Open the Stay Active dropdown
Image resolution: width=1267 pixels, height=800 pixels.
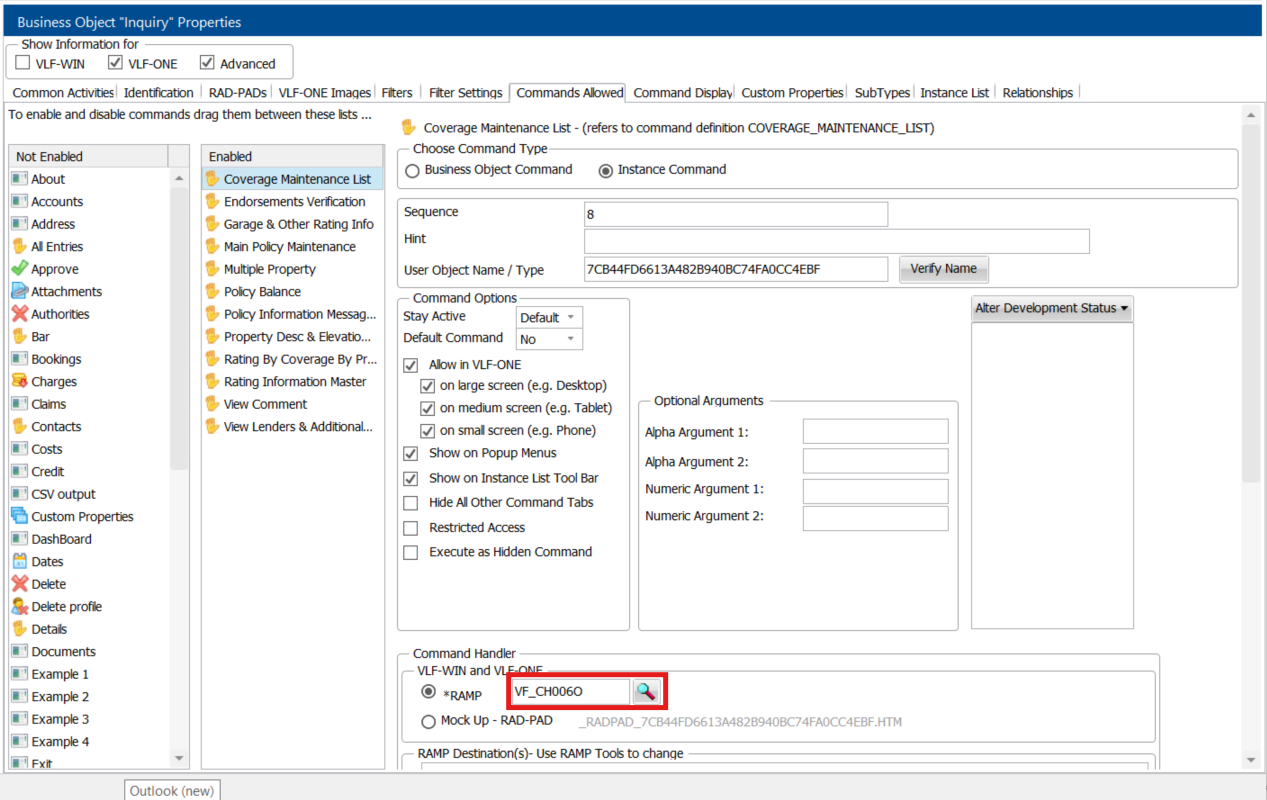pos(549,317)
